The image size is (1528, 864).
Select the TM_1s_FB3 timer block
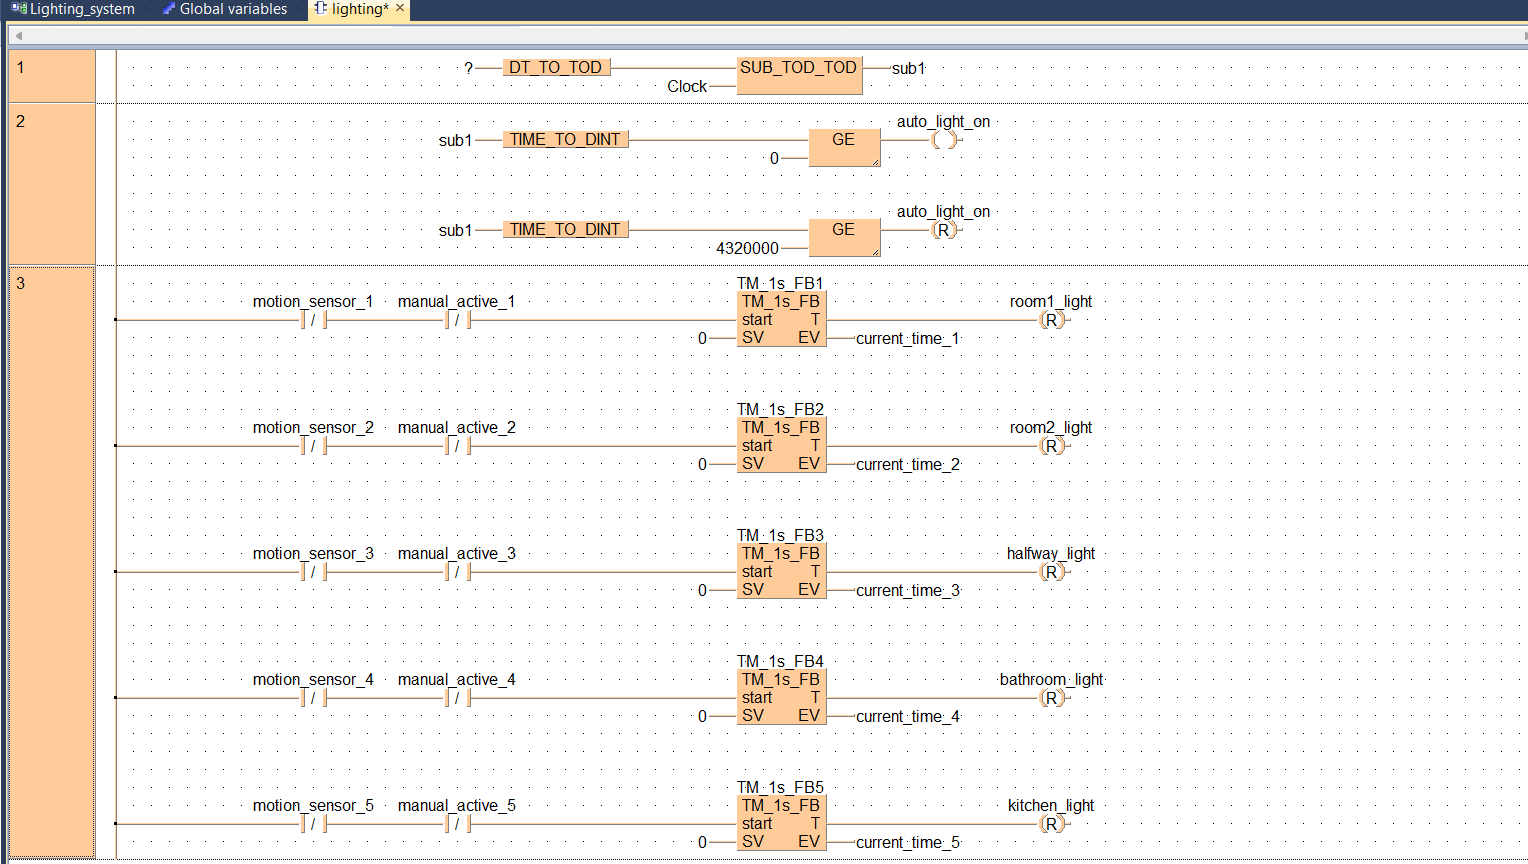coord(781,571)
